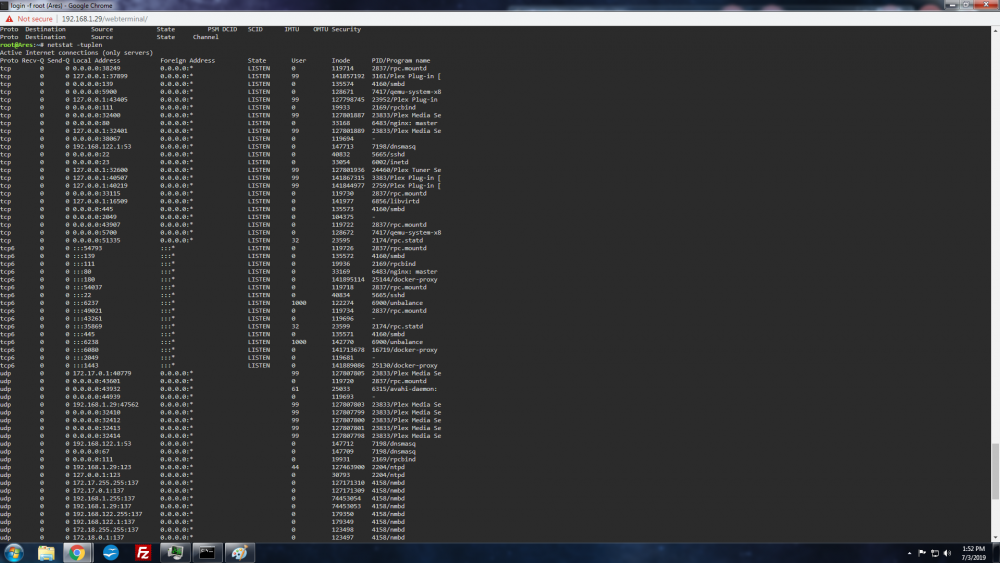The width and height of the screenshot is (1000, 563).
Task: Switch to the Paint taskbar icon
Action: (x=240, y=553)
